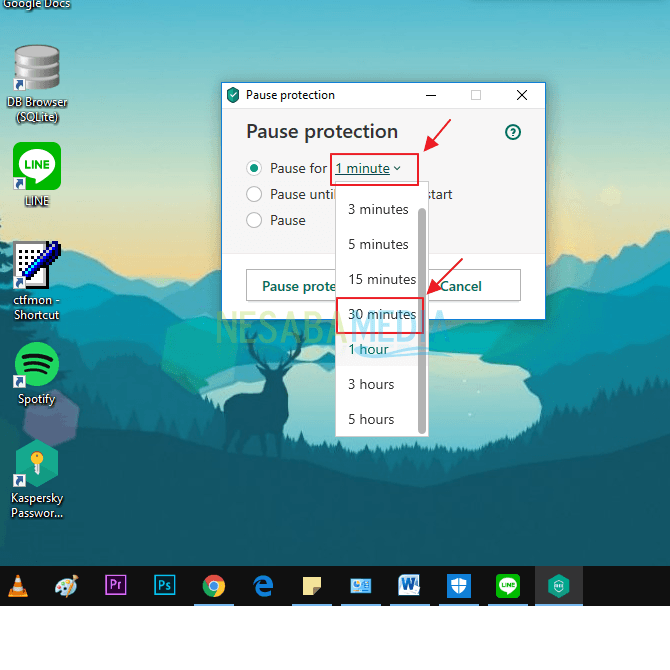This screenshot has height=670, width=670.
Task: Pick '5 minutes' in the duration list
Action: point(378,244)
